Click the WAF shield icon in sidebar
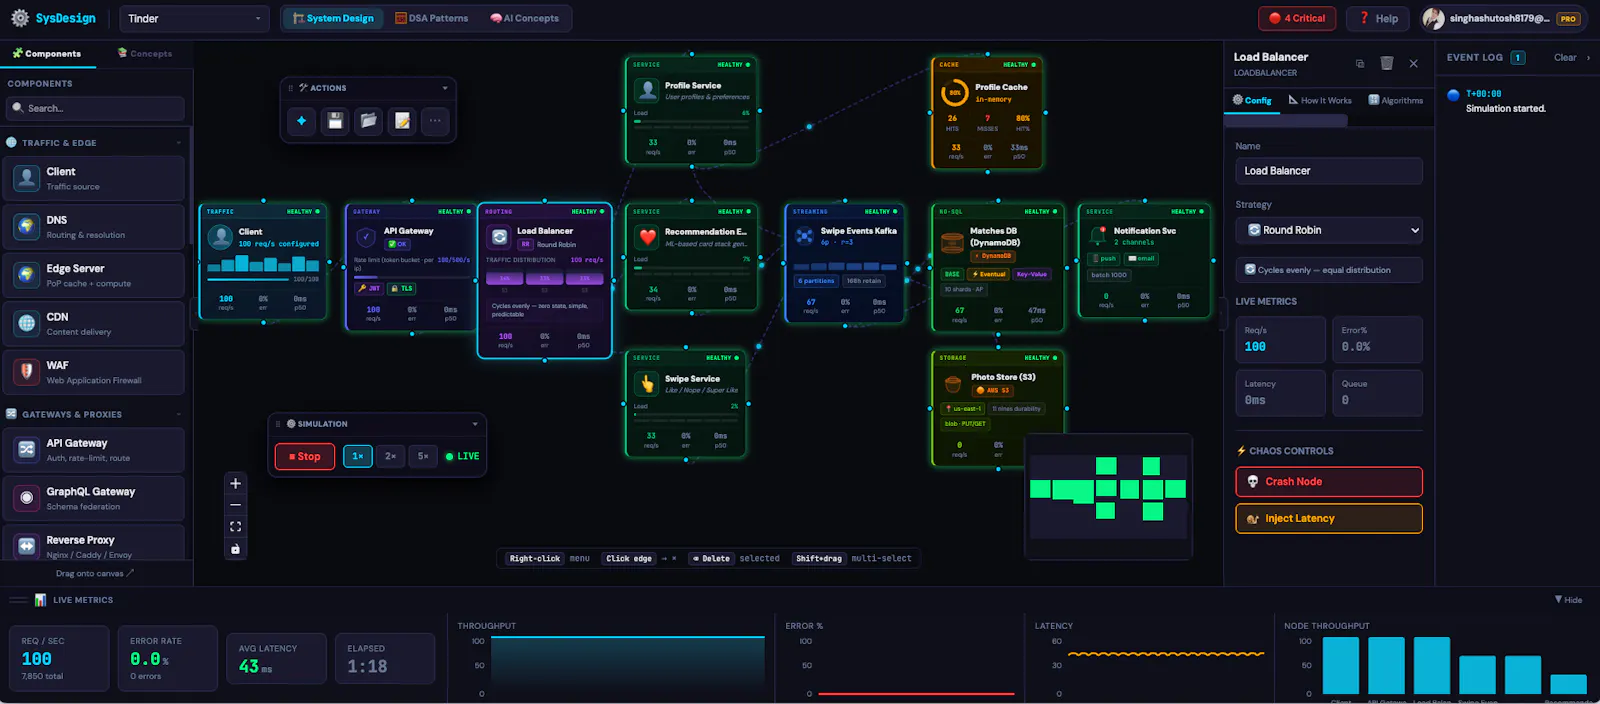This screenshot has height=704, width=1600. pyautogui.click(x=27, y=372)
